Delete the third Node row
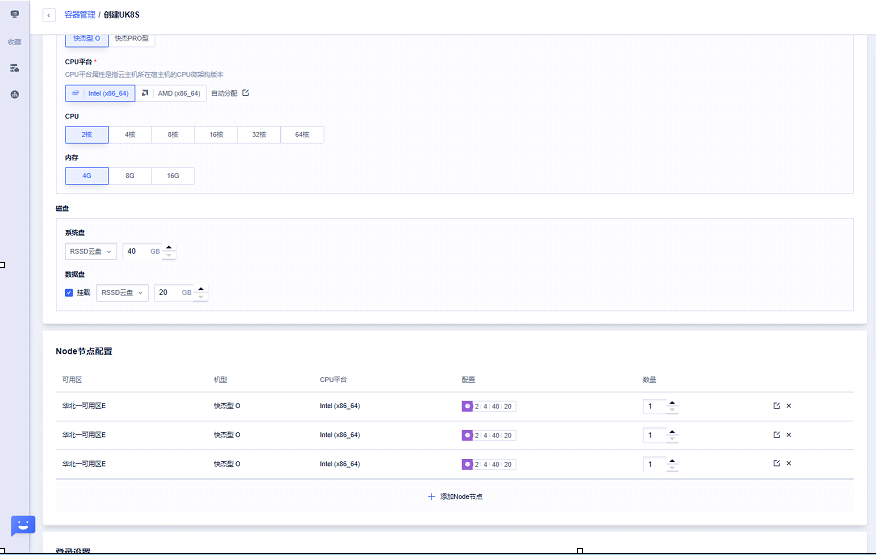Screen dimensions: 876x555 [x=788, y=464]
